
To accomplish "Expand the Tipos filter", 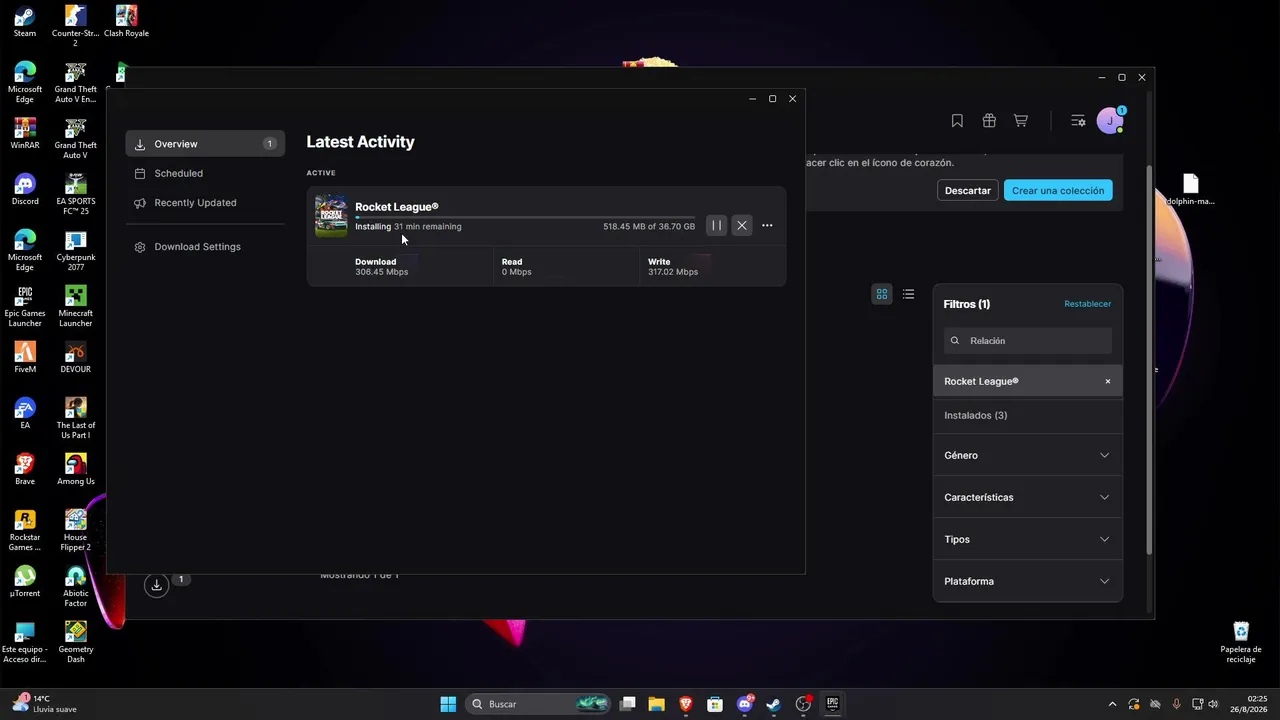I will tap(1028, 539).
